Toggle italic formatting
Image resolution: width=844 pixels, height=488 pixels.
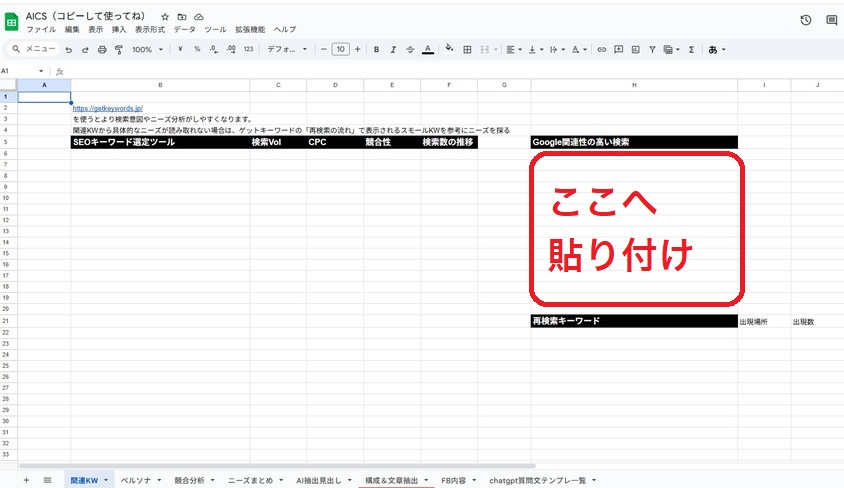(394, 49)
